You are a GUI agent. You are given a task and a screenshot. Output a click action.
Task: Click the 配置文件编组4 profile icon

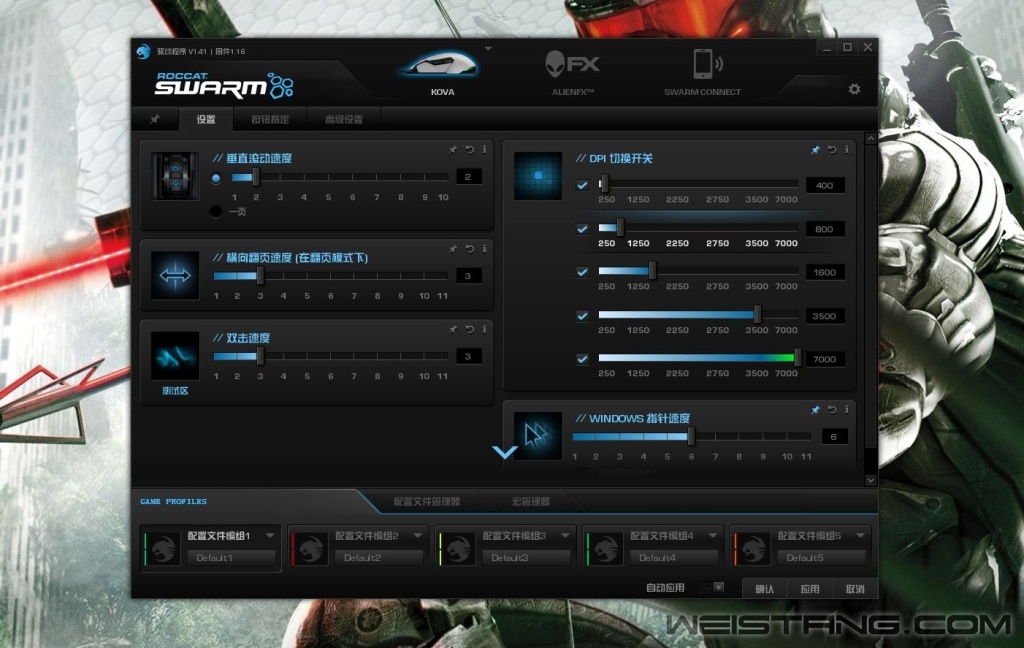(605, 548)
